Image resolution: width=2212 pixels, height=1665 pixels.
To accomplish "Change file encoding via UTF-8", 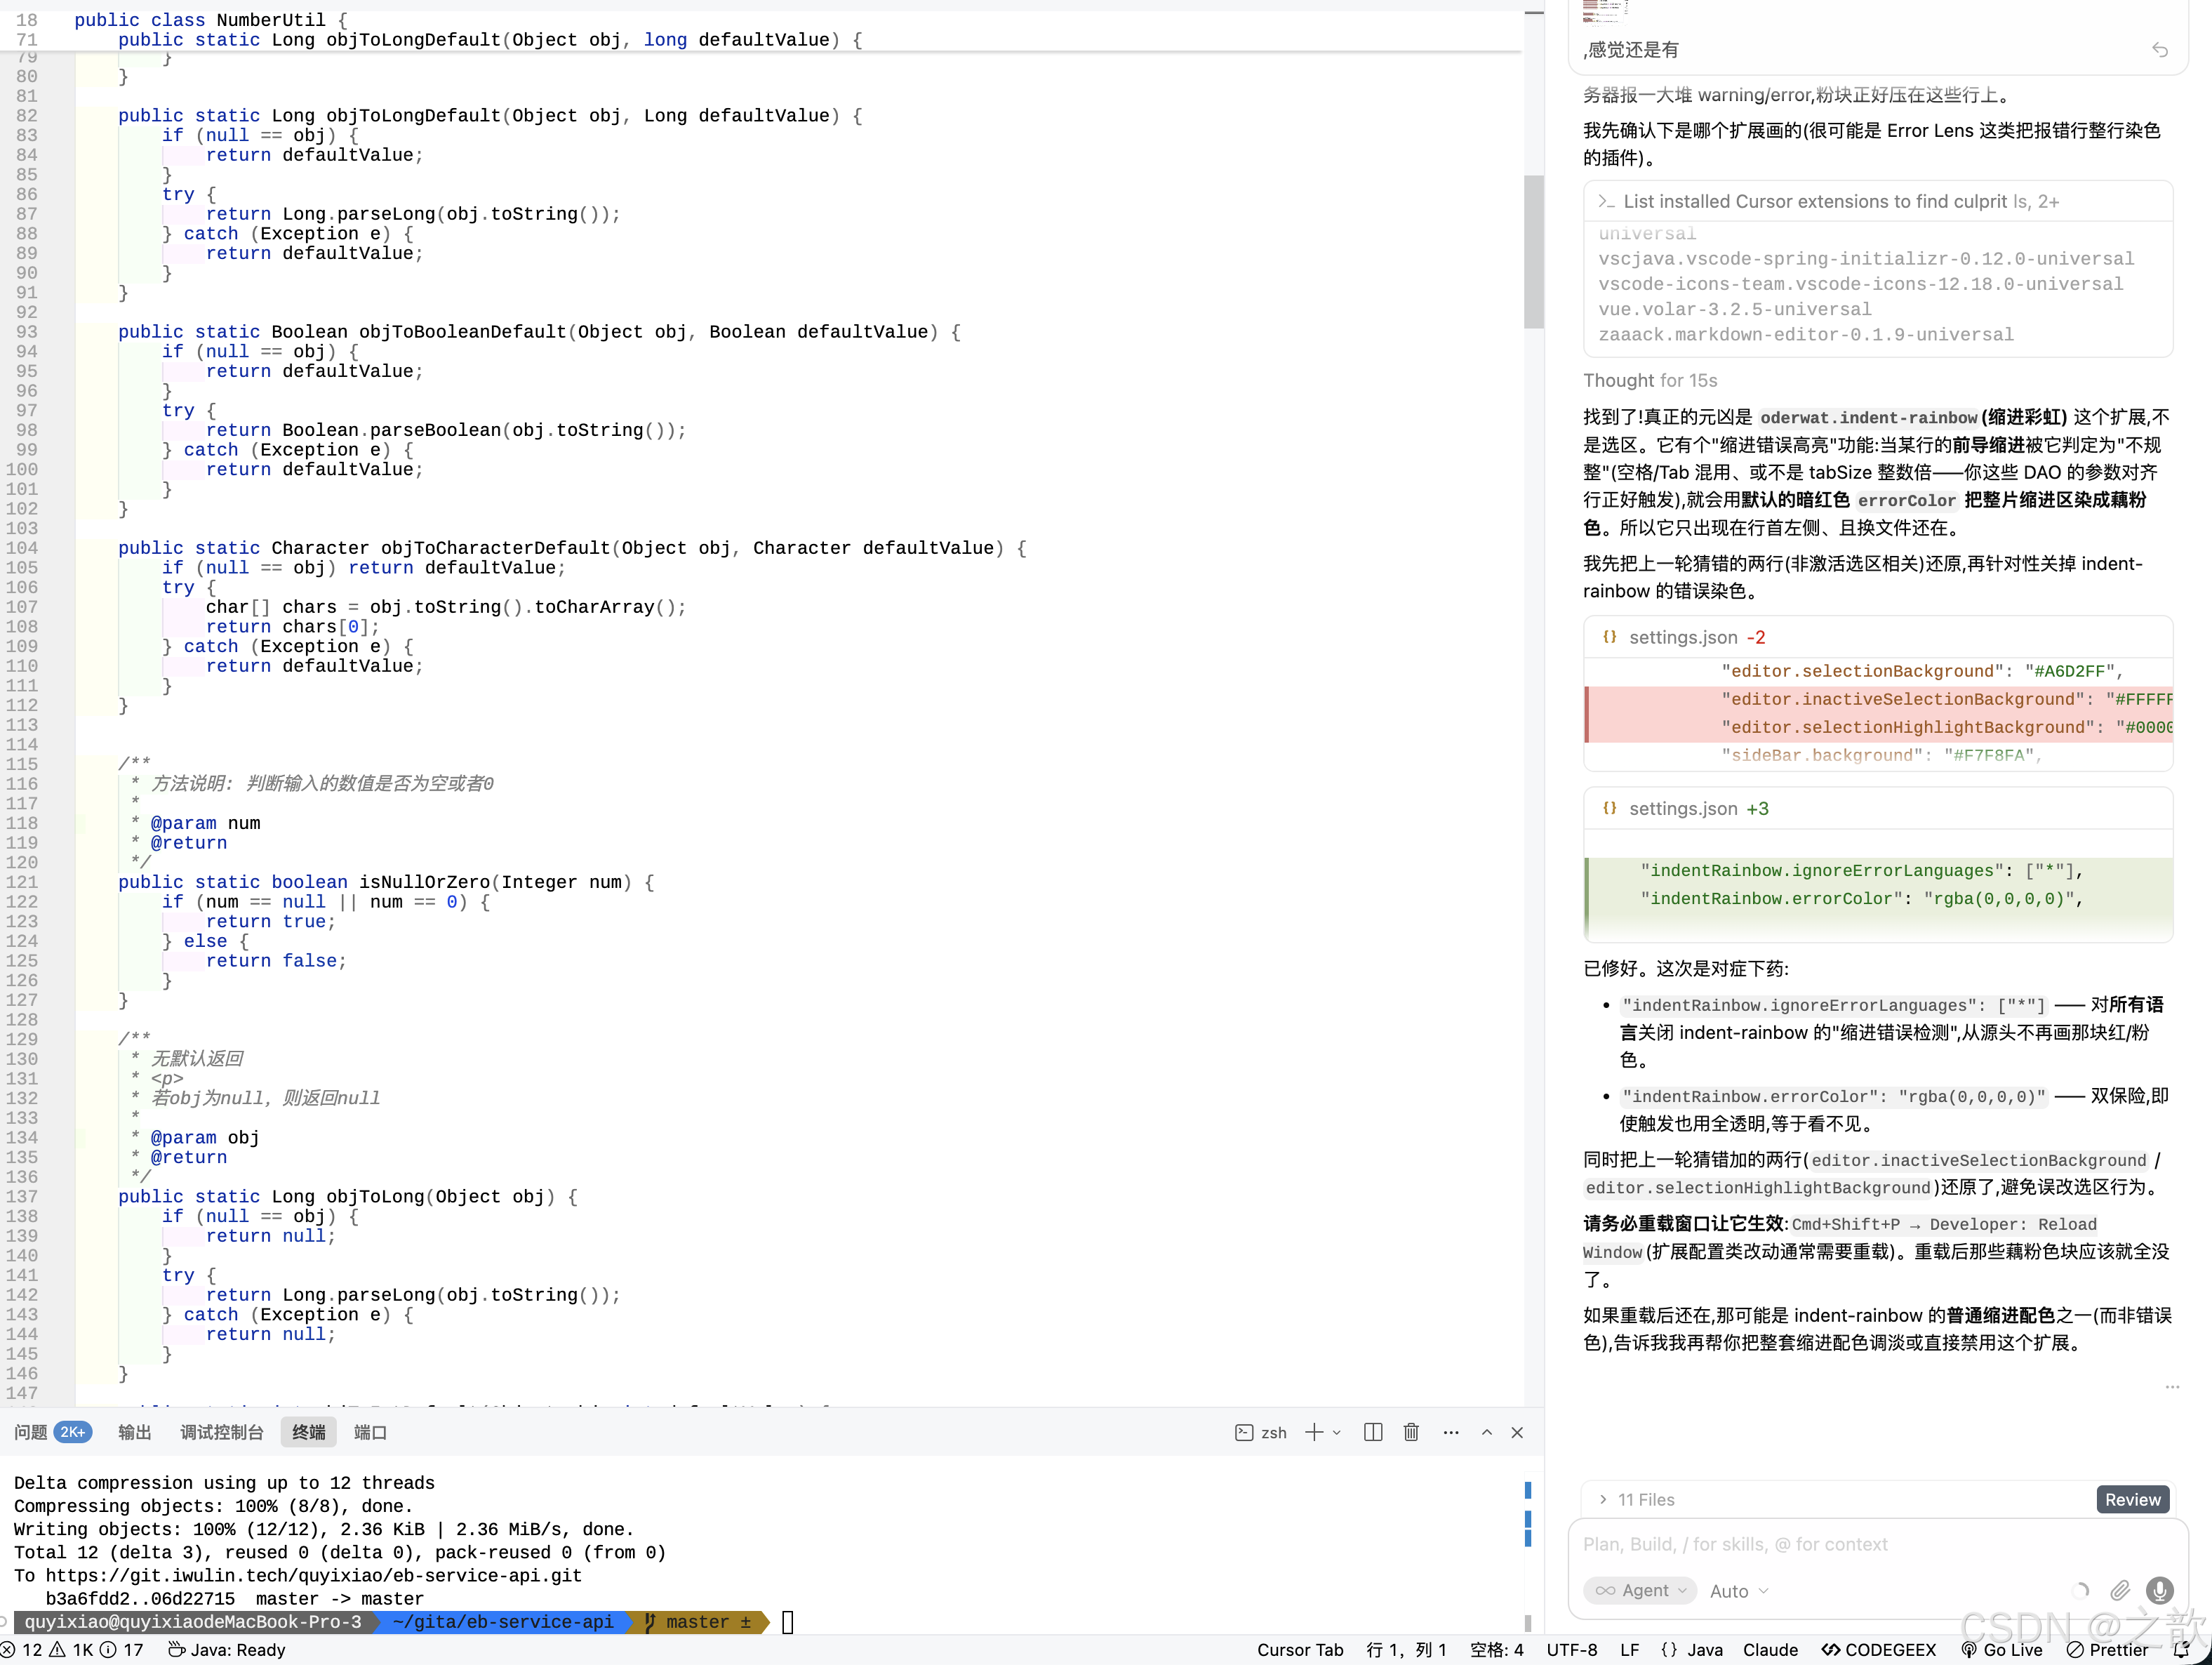I will (1571, 1649).
